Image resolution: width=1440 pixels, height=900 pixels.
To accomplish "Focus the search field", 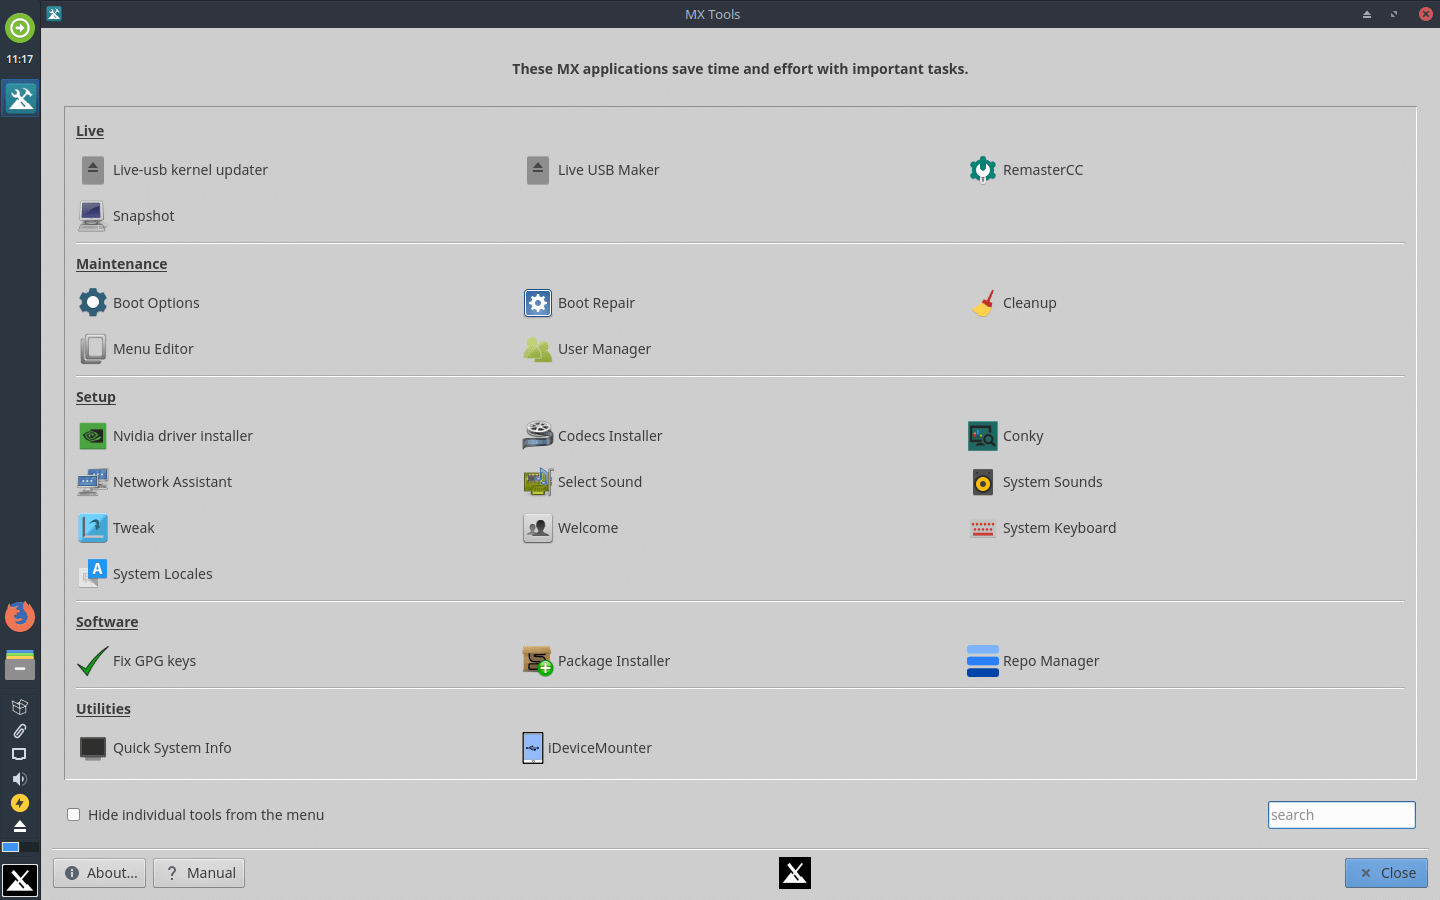I will [x=1341, y=815].
